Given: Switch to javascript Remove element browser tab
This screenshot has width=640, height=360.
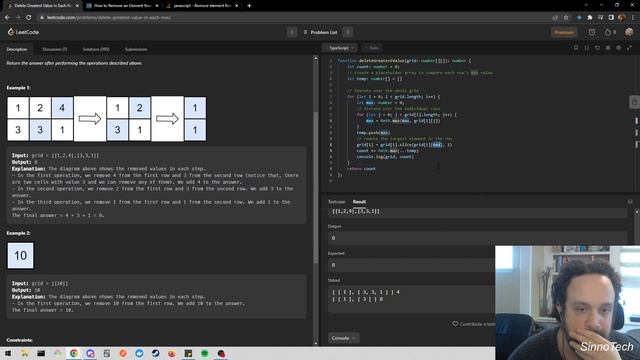Looking at the screenshot, I should (201, 6).
